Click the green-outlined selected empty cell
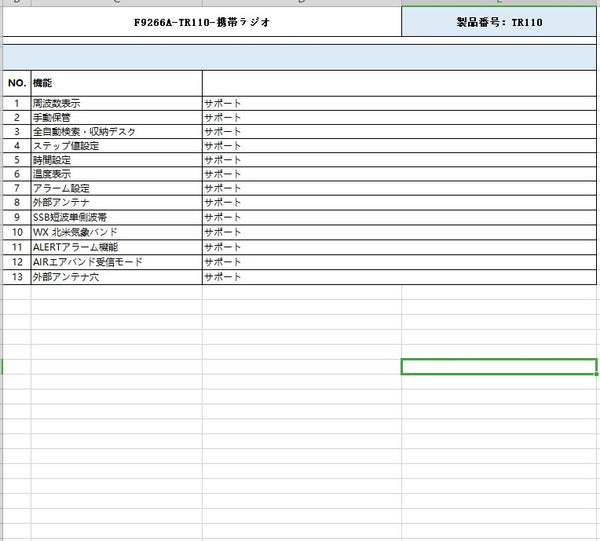 (x=499, y=366)
